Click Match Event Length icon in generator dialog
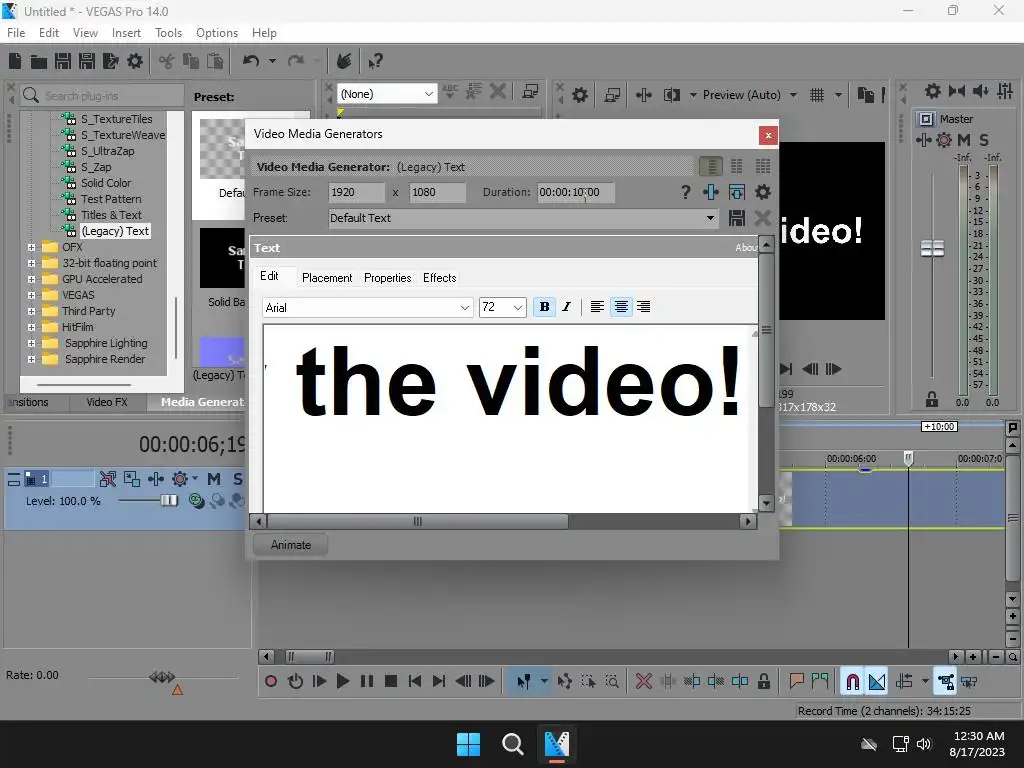 [x=737, y=192]
